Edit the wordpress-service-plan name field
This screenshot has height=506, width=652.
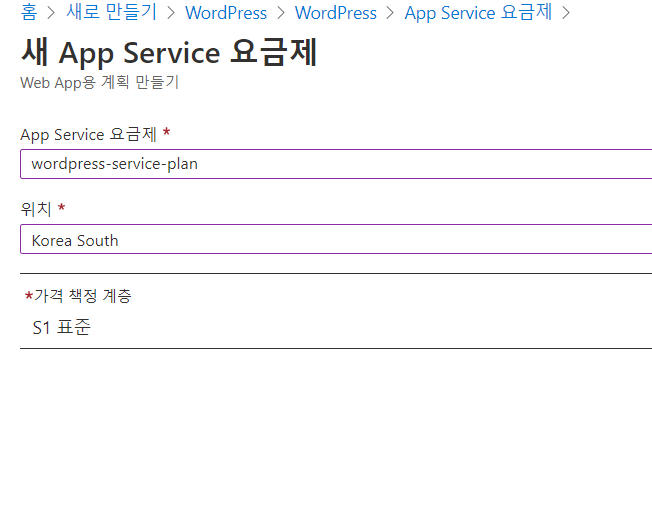coord(336,164)
